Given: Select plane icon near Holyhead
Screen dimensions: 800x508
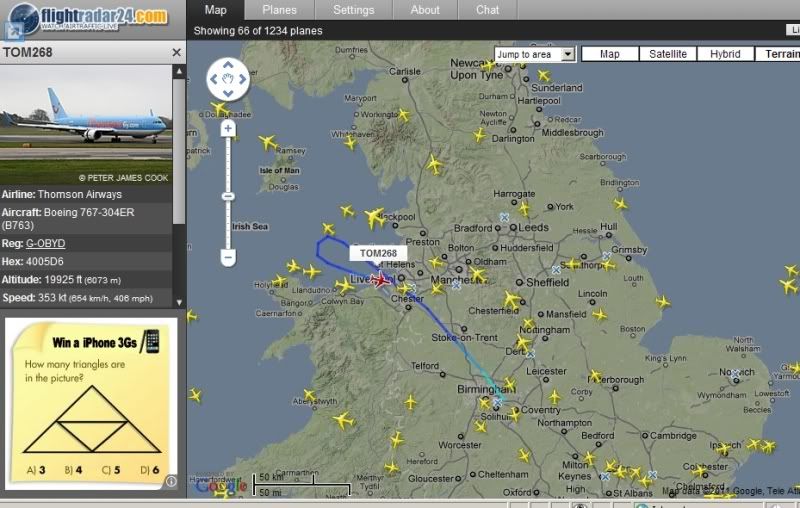Looking at the screenshot, I should 280,281.
